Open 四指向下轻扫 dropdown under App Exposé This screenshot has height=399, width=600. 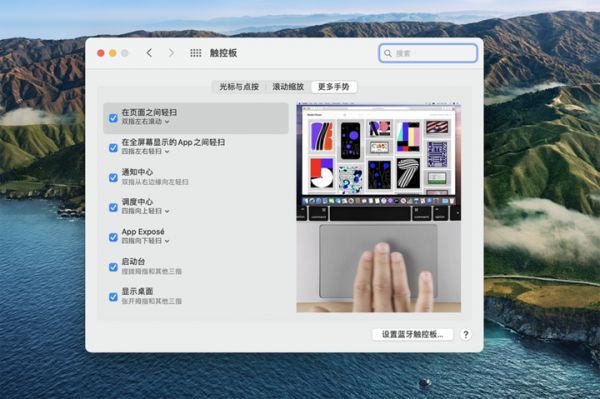[145, 241]
